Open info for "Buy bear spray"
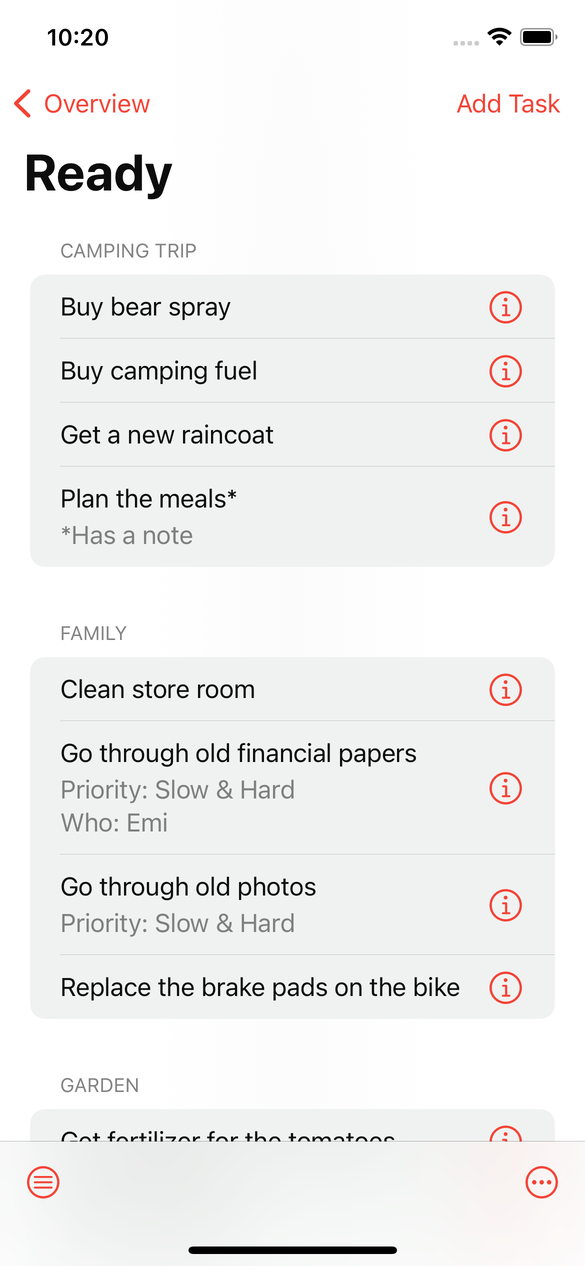585x1266 pixels. coord(506,307)
